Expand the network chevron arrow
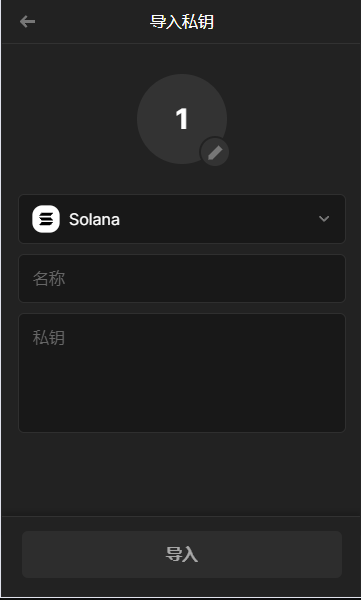The height and width of the screenshot is (600, 361). click(x=324, y=219)
